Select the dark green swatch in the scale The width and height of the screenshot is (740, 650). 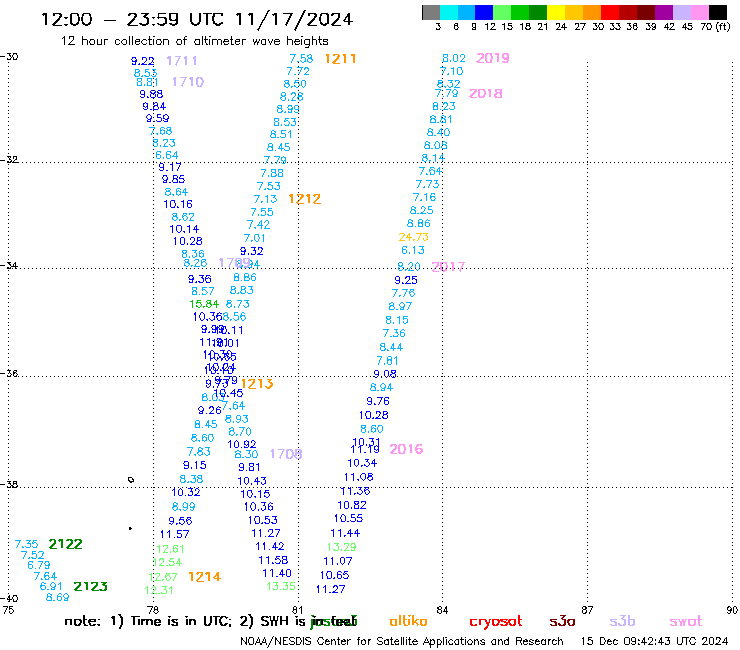tap(538, 12)
